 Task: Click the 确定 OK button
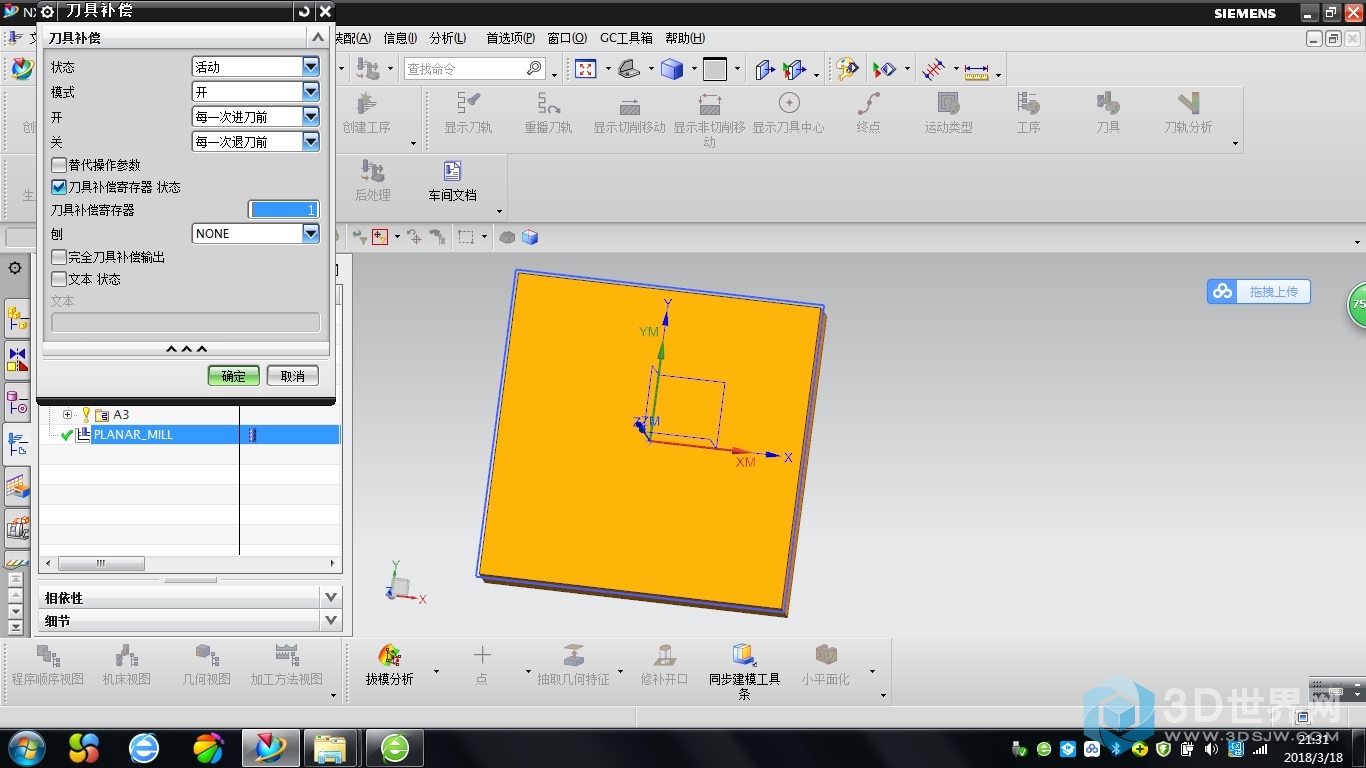click(234, 376)
